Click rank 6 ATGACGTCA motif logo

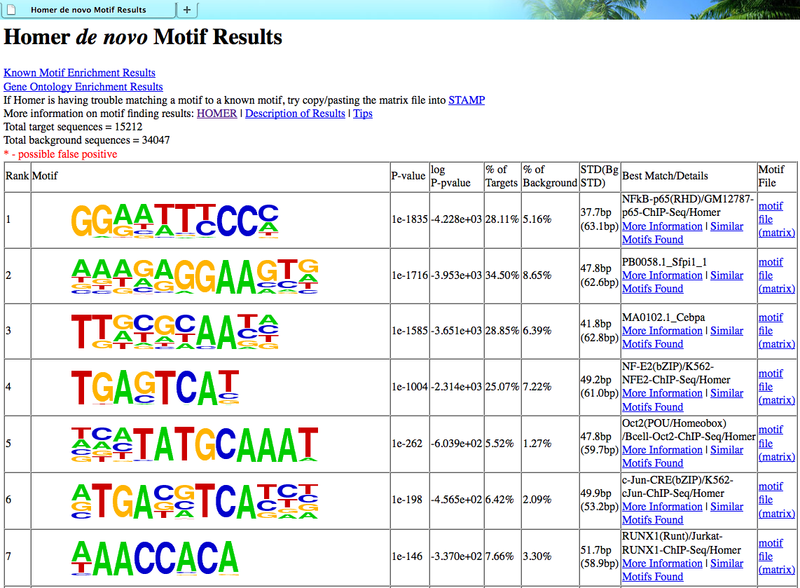195,501
